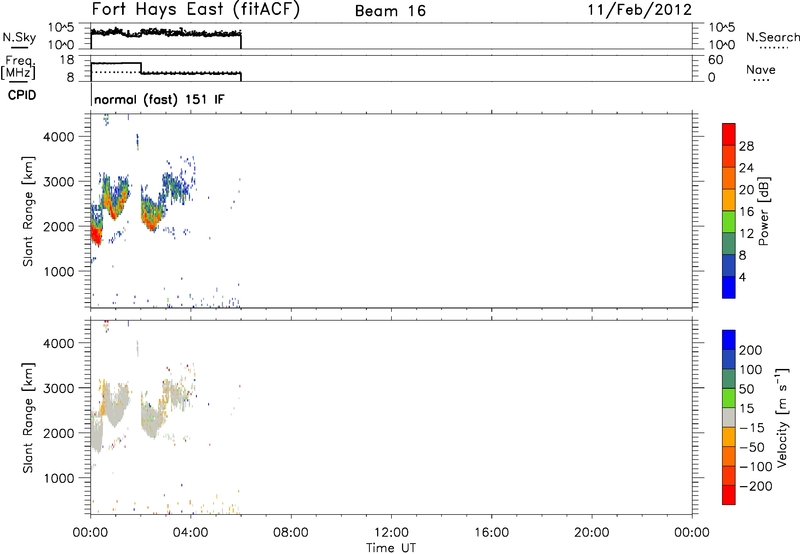The height and width of the screenshot is (554, 800).
Task: Pick the blue bottom segment of Power color bar
Action: pos(729,287)
